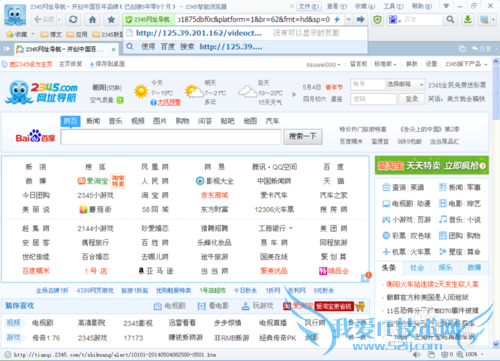Click the 把2345设为主页 link

(x=30, y=64)
